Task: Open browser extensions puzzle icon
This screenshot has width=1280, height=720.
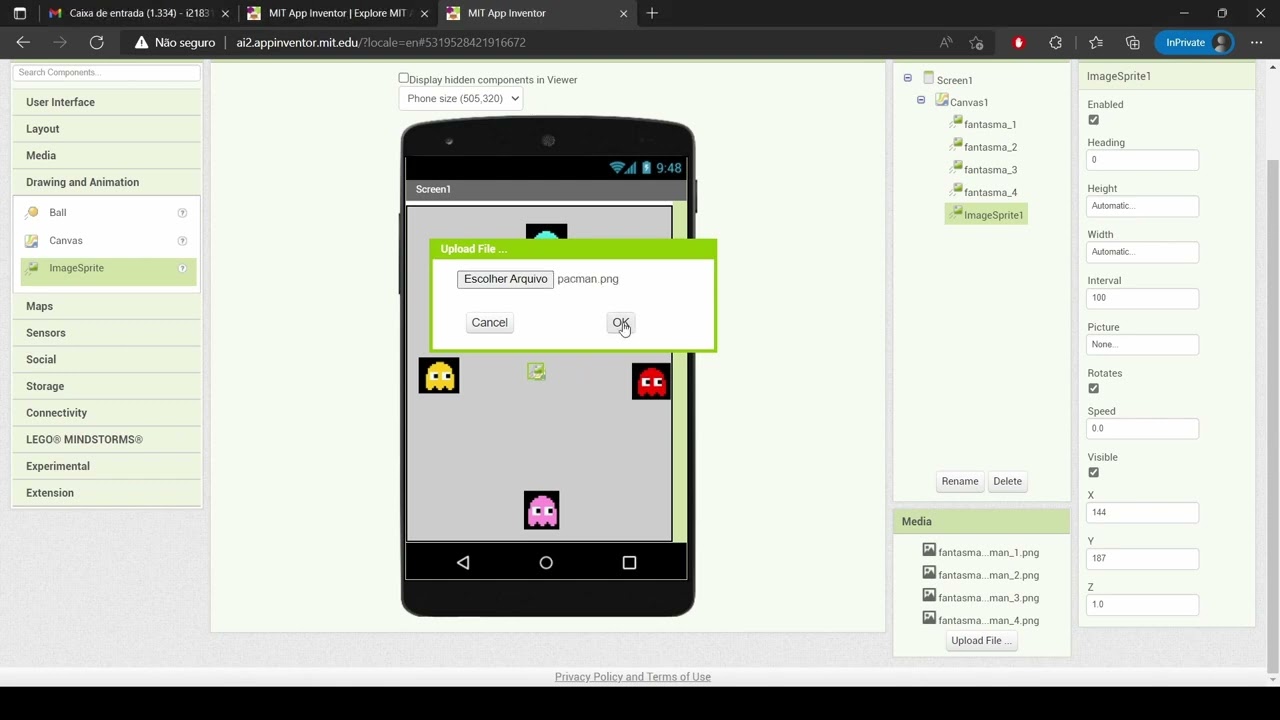Action: click(x=1055, y=42)
